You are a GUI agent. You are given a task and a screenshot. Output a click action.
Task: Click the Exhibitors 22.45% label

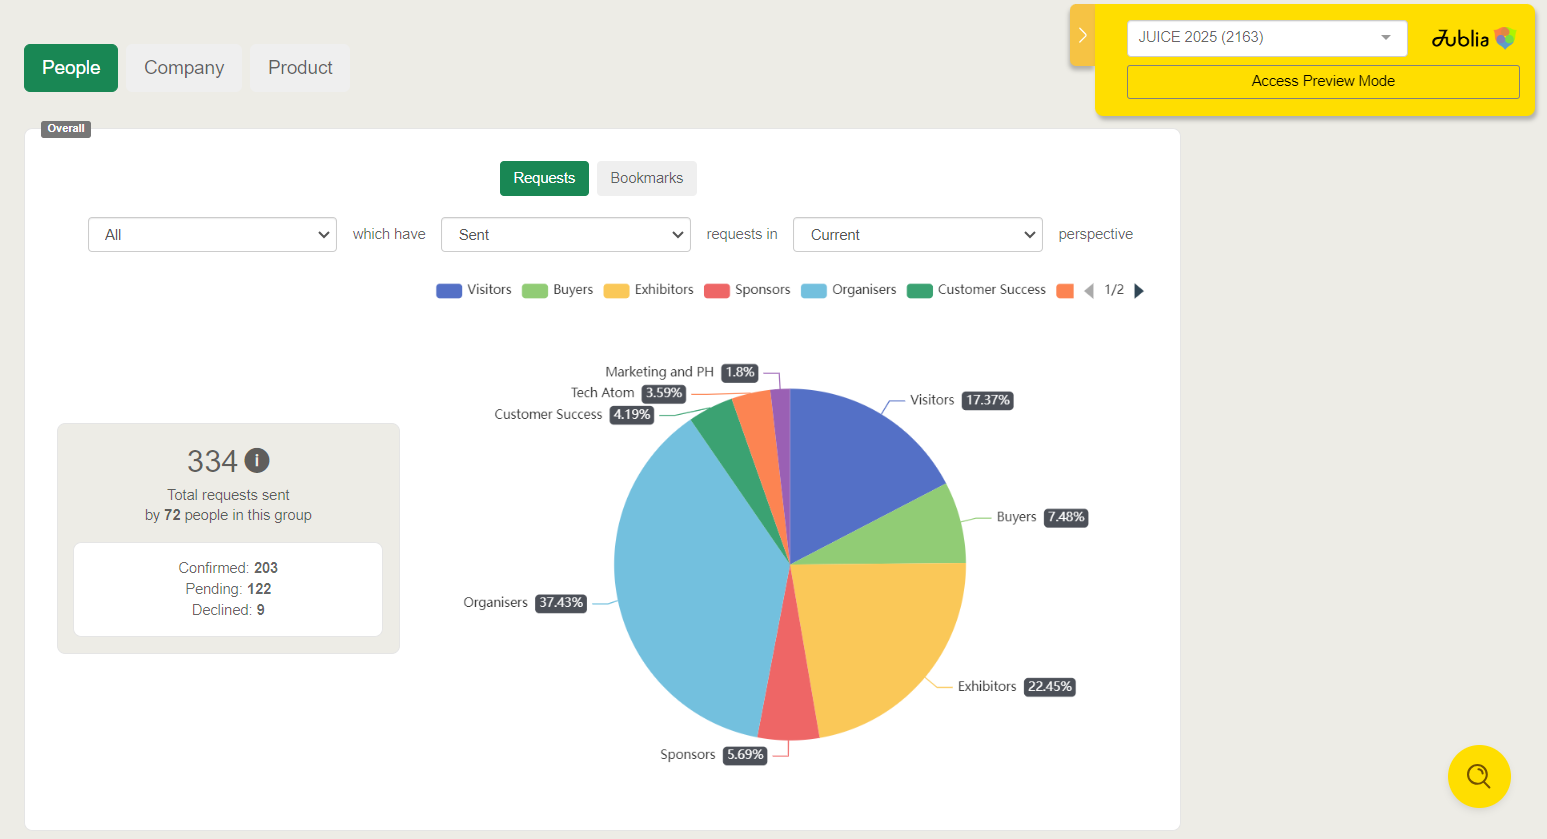(x=1016, y=687)
